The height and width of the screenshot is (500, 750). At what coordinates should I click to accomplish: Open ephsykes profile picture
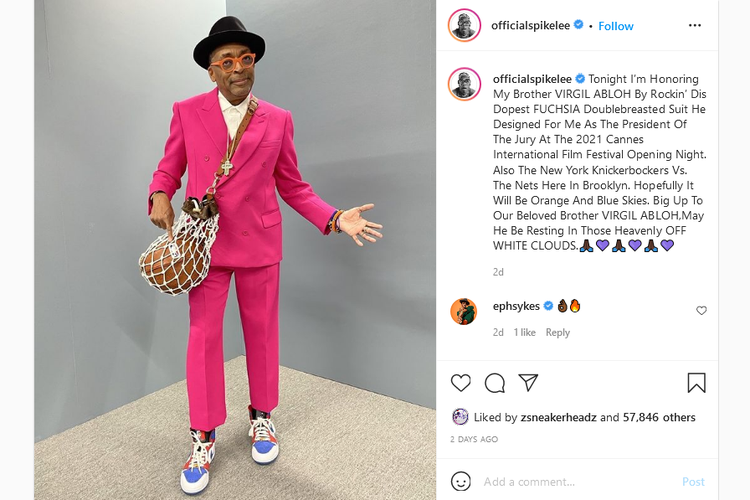click(463, 311)
